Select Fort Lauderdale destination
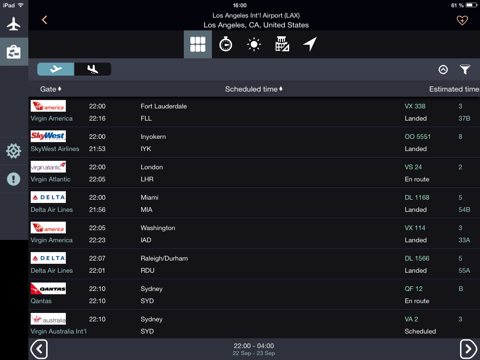 pos(163,106)
